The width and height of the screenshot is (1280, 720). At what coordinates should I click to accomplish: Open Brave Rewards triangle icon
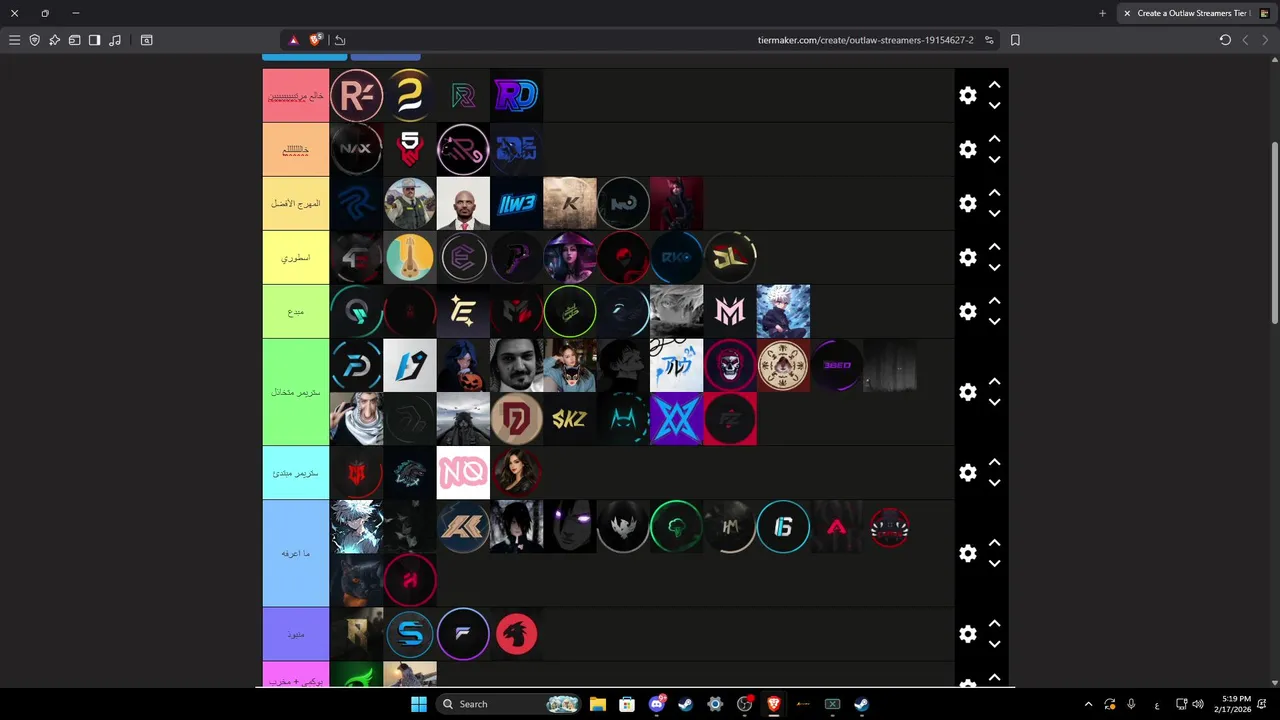293,40
